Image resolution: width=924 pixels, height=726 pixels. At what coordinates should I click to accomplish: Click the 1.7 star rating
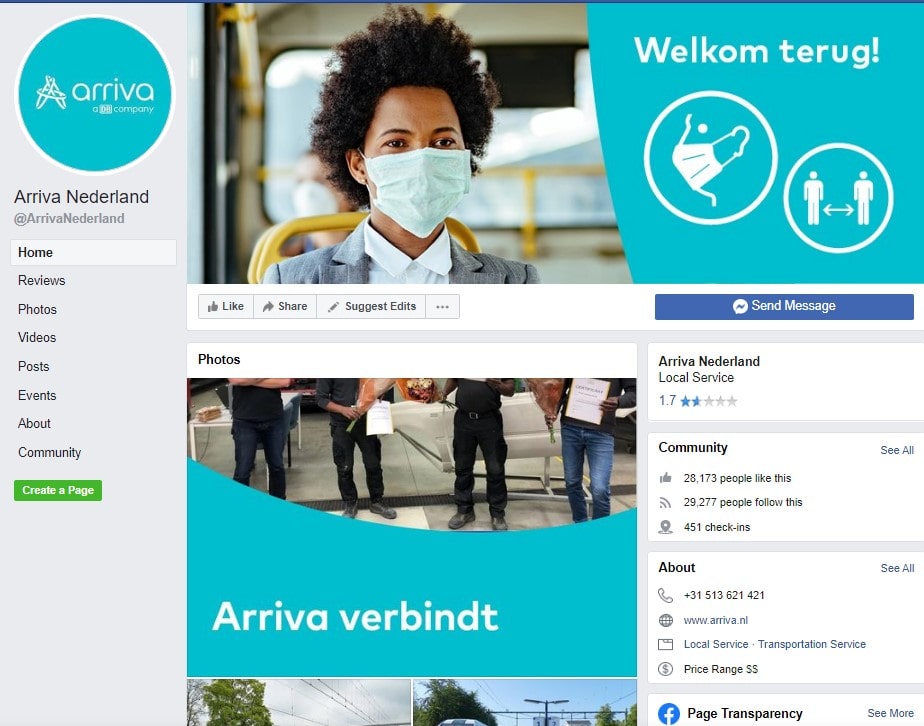(698, 401)
